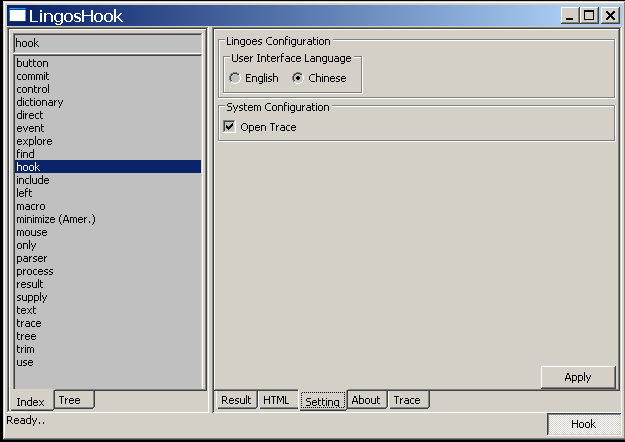
Task: Select 'left' in the word list
Action: coord(108,193)
